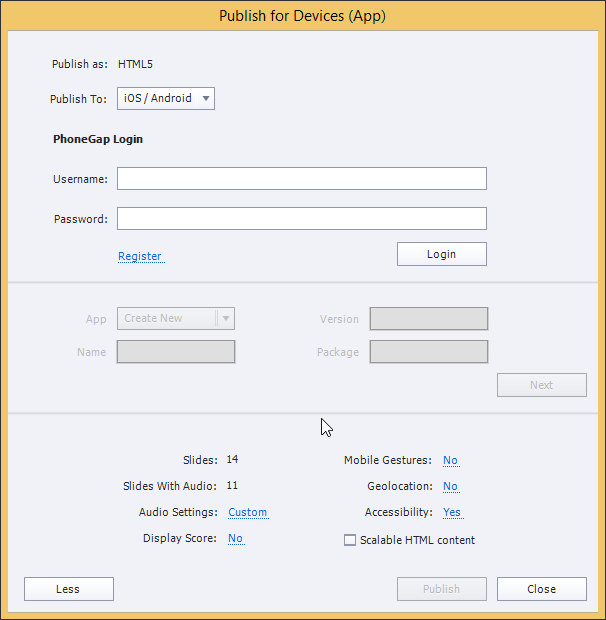Screen dimensions: 606x620
Task: Click the Less button
Action: click(x=69, y=589)
